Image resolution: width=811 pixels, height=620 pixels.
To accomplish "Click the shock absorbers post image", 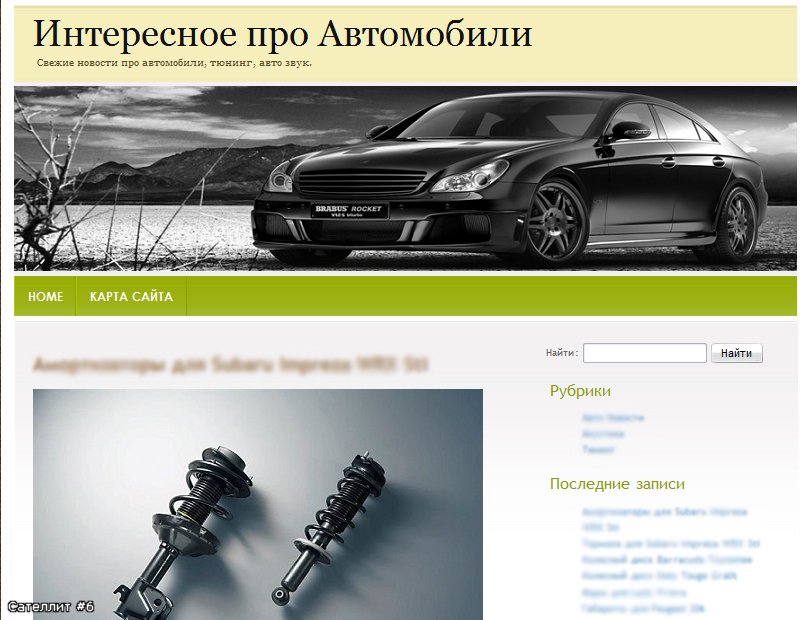I will (x=258, y=504).
